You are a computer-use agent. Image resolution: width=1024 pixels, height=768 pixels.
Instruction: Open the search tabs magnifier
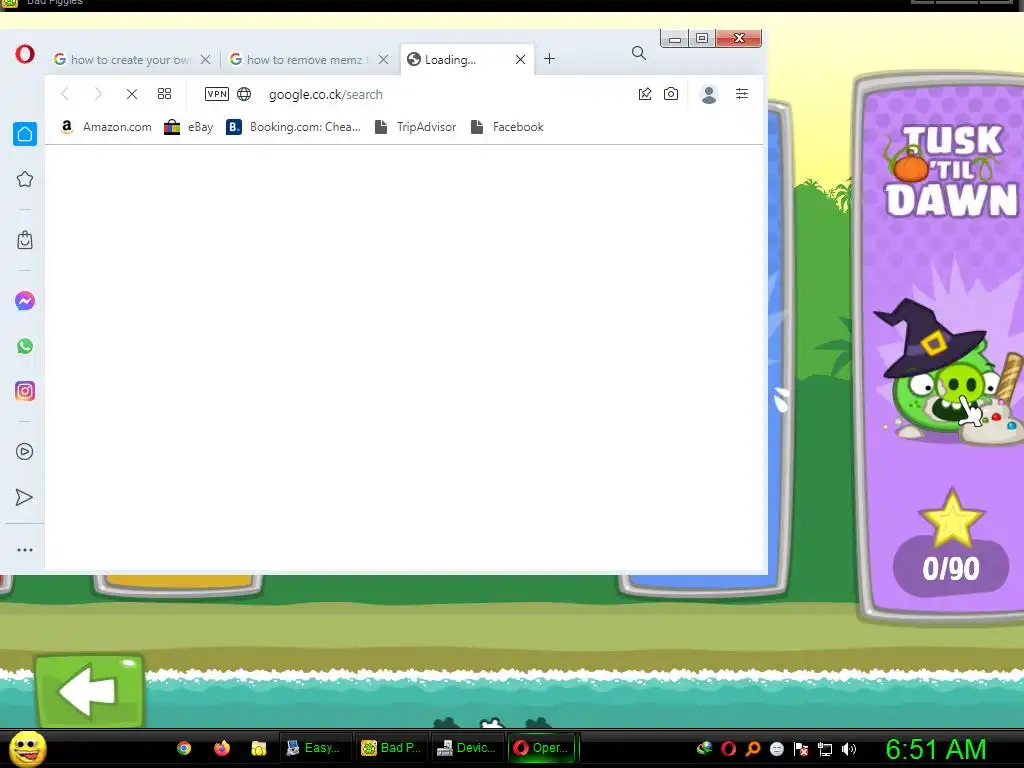click(x=639, y=54)
